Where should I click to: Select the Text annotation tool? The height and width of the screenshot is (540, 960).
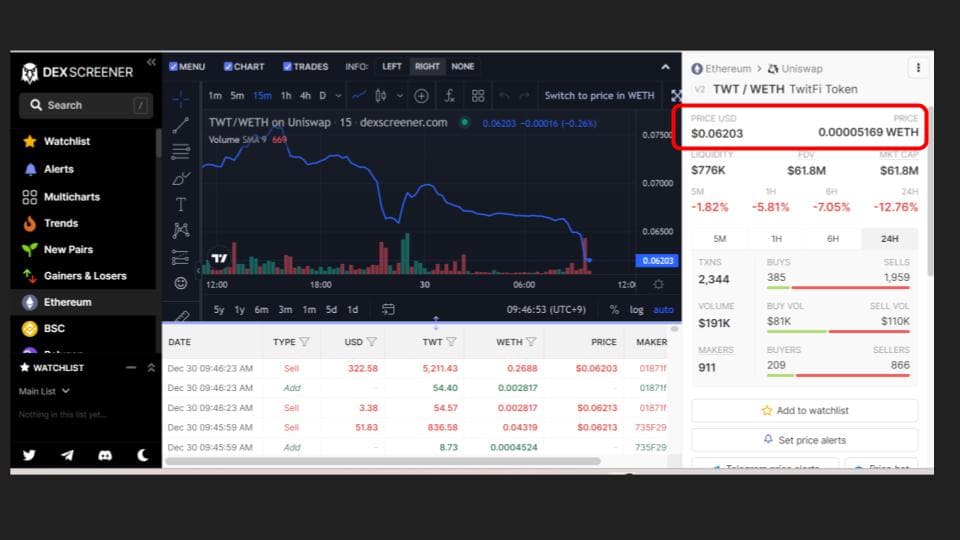[181, 204]
